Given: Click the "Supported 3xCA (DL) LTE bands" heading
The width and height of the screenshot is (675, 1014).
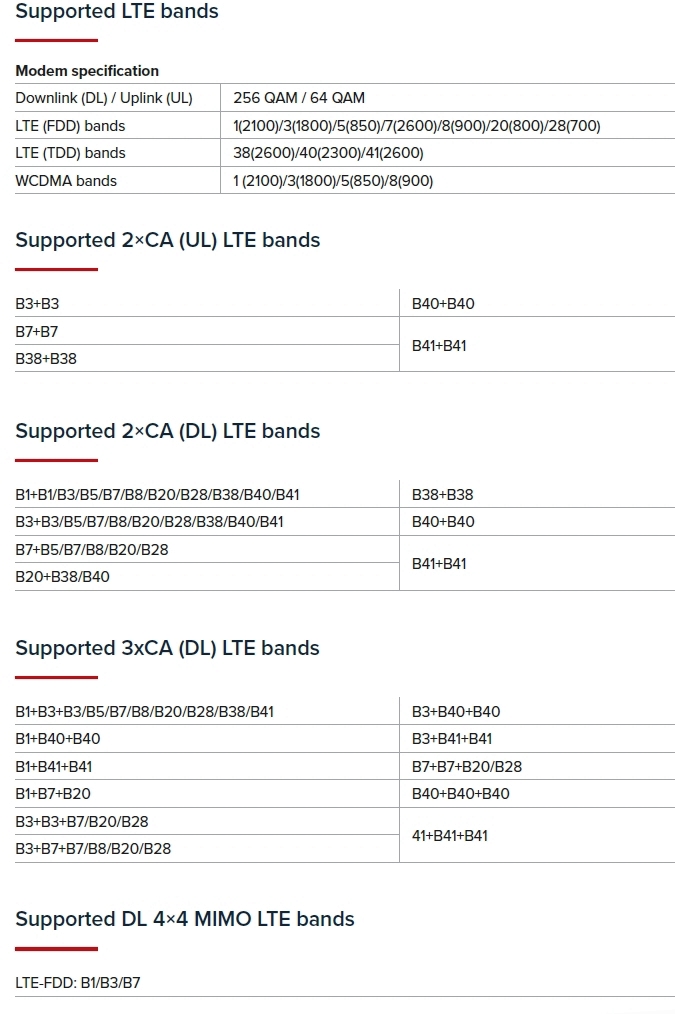Looking at the screenshot, I should click(x=167, y=648).
